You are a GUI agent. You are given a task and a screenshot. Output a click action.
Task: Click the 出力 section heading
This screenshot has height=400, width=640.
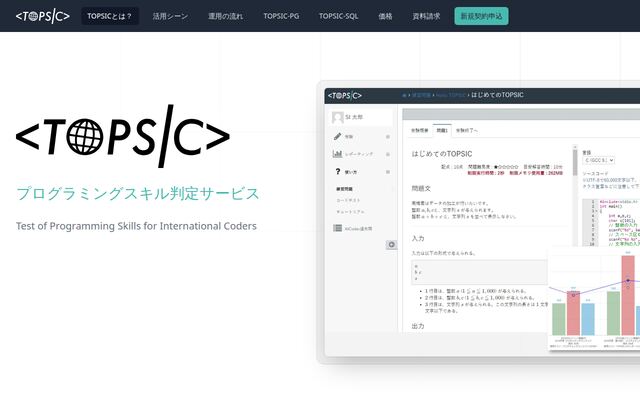point(418,326)
